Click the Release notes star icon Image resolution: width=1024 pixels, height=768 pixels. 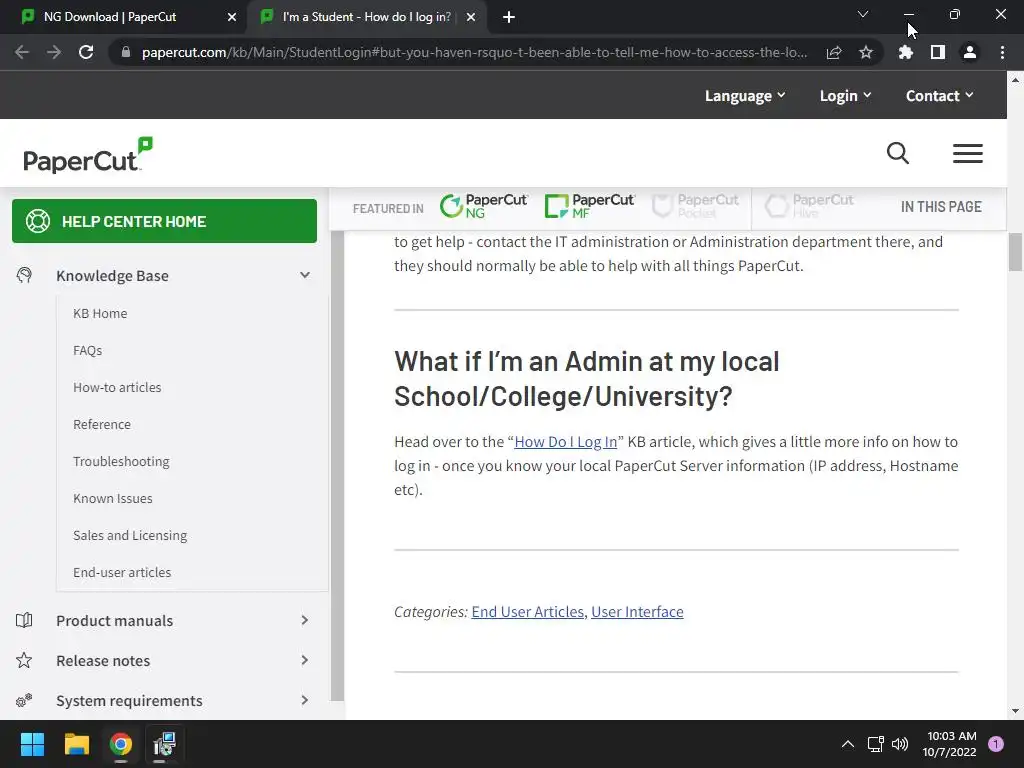[24, 660]
